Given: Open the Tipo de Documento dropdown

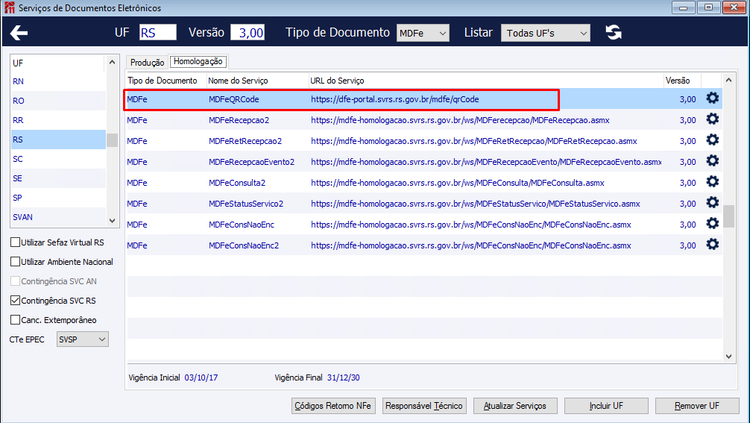Looking at the screenshot, I should coord(423,33).
